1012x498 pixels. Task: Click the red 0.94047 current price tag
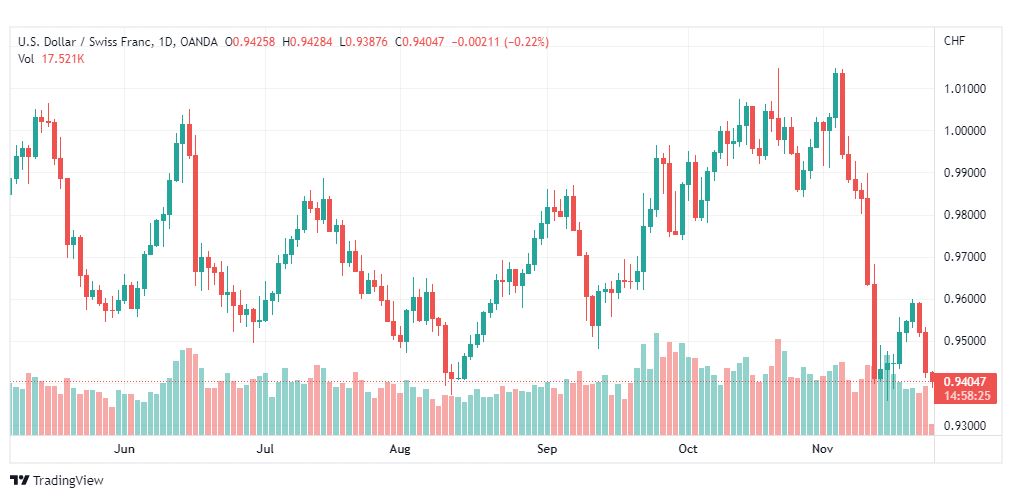click(965, 381)
